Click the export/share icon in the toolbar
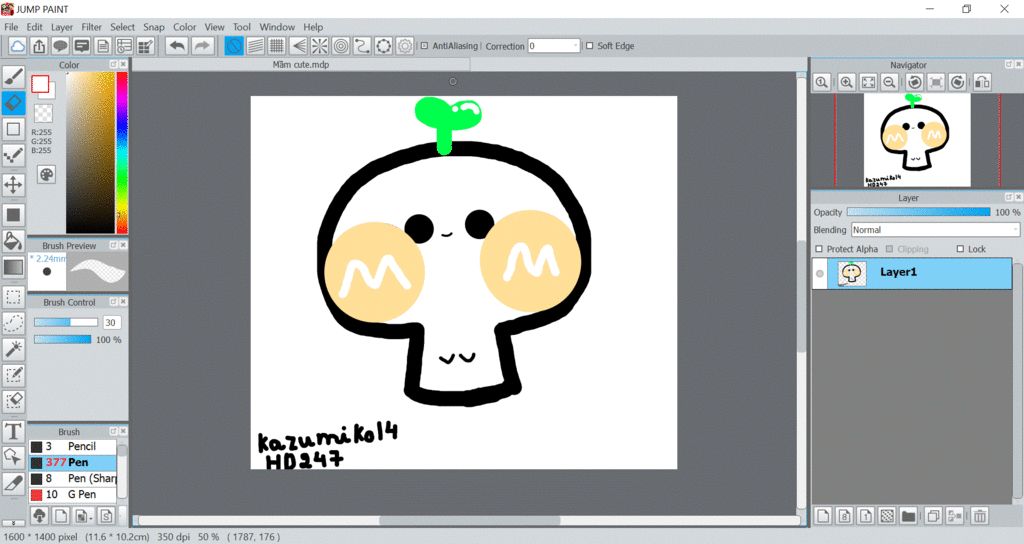The height and width of the screenshot is (544, 1024). (39, 46)
